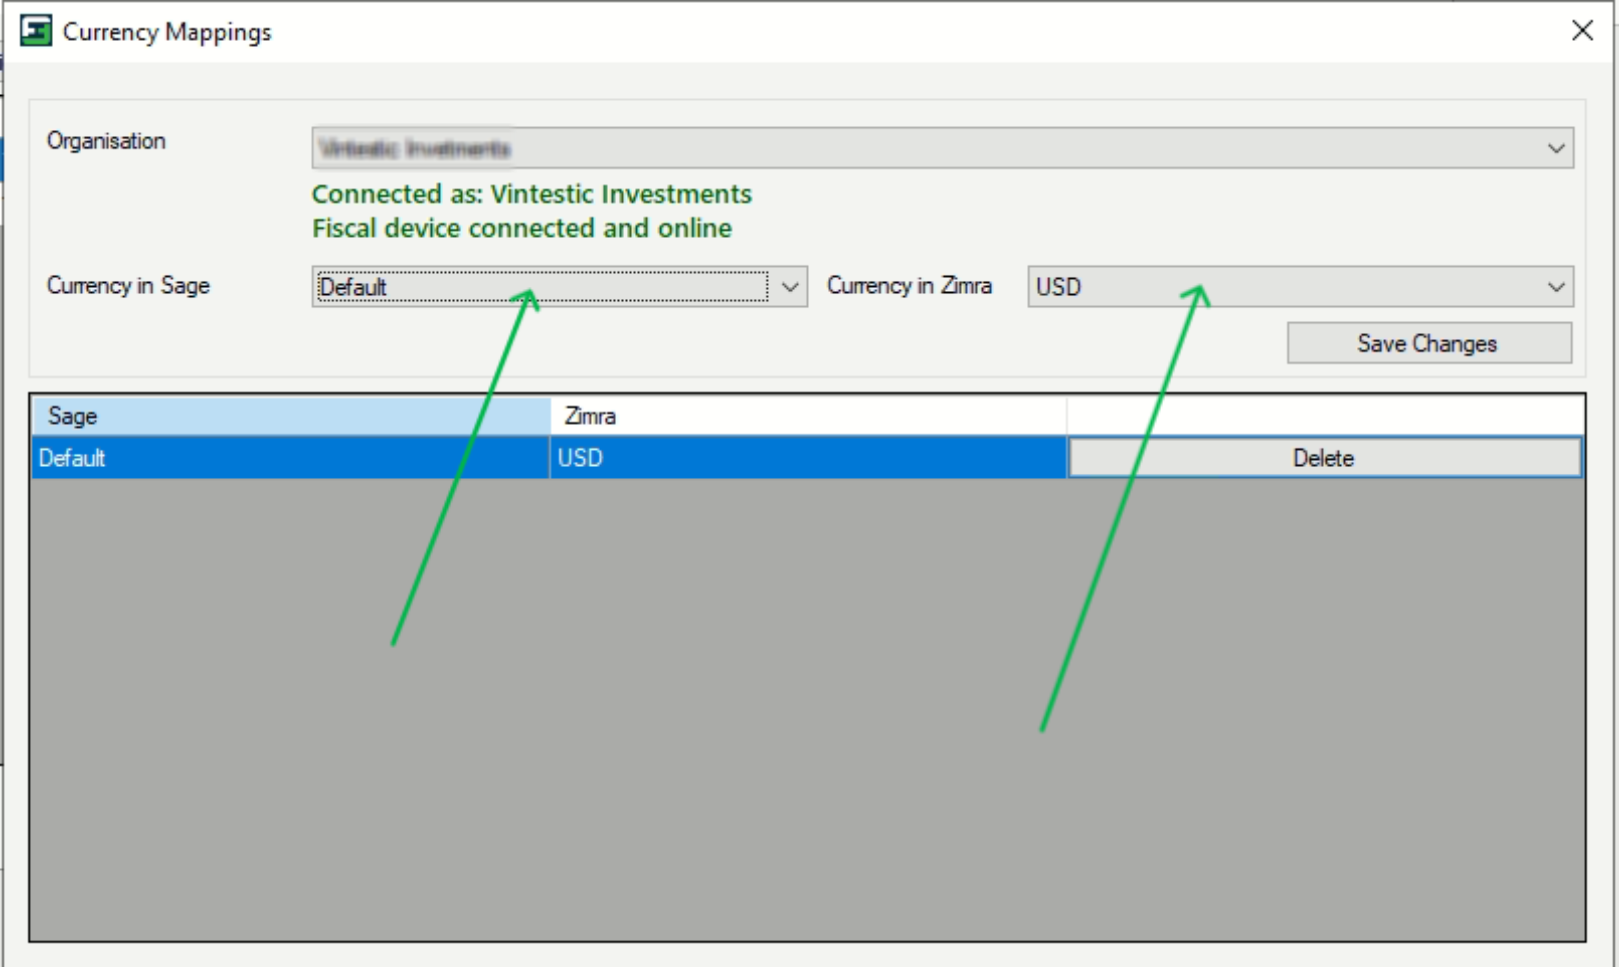Viewport: 1619px width, 967px height.
Task: Open the Currency in Zimra dropdown
Action: click(1300, 287)
